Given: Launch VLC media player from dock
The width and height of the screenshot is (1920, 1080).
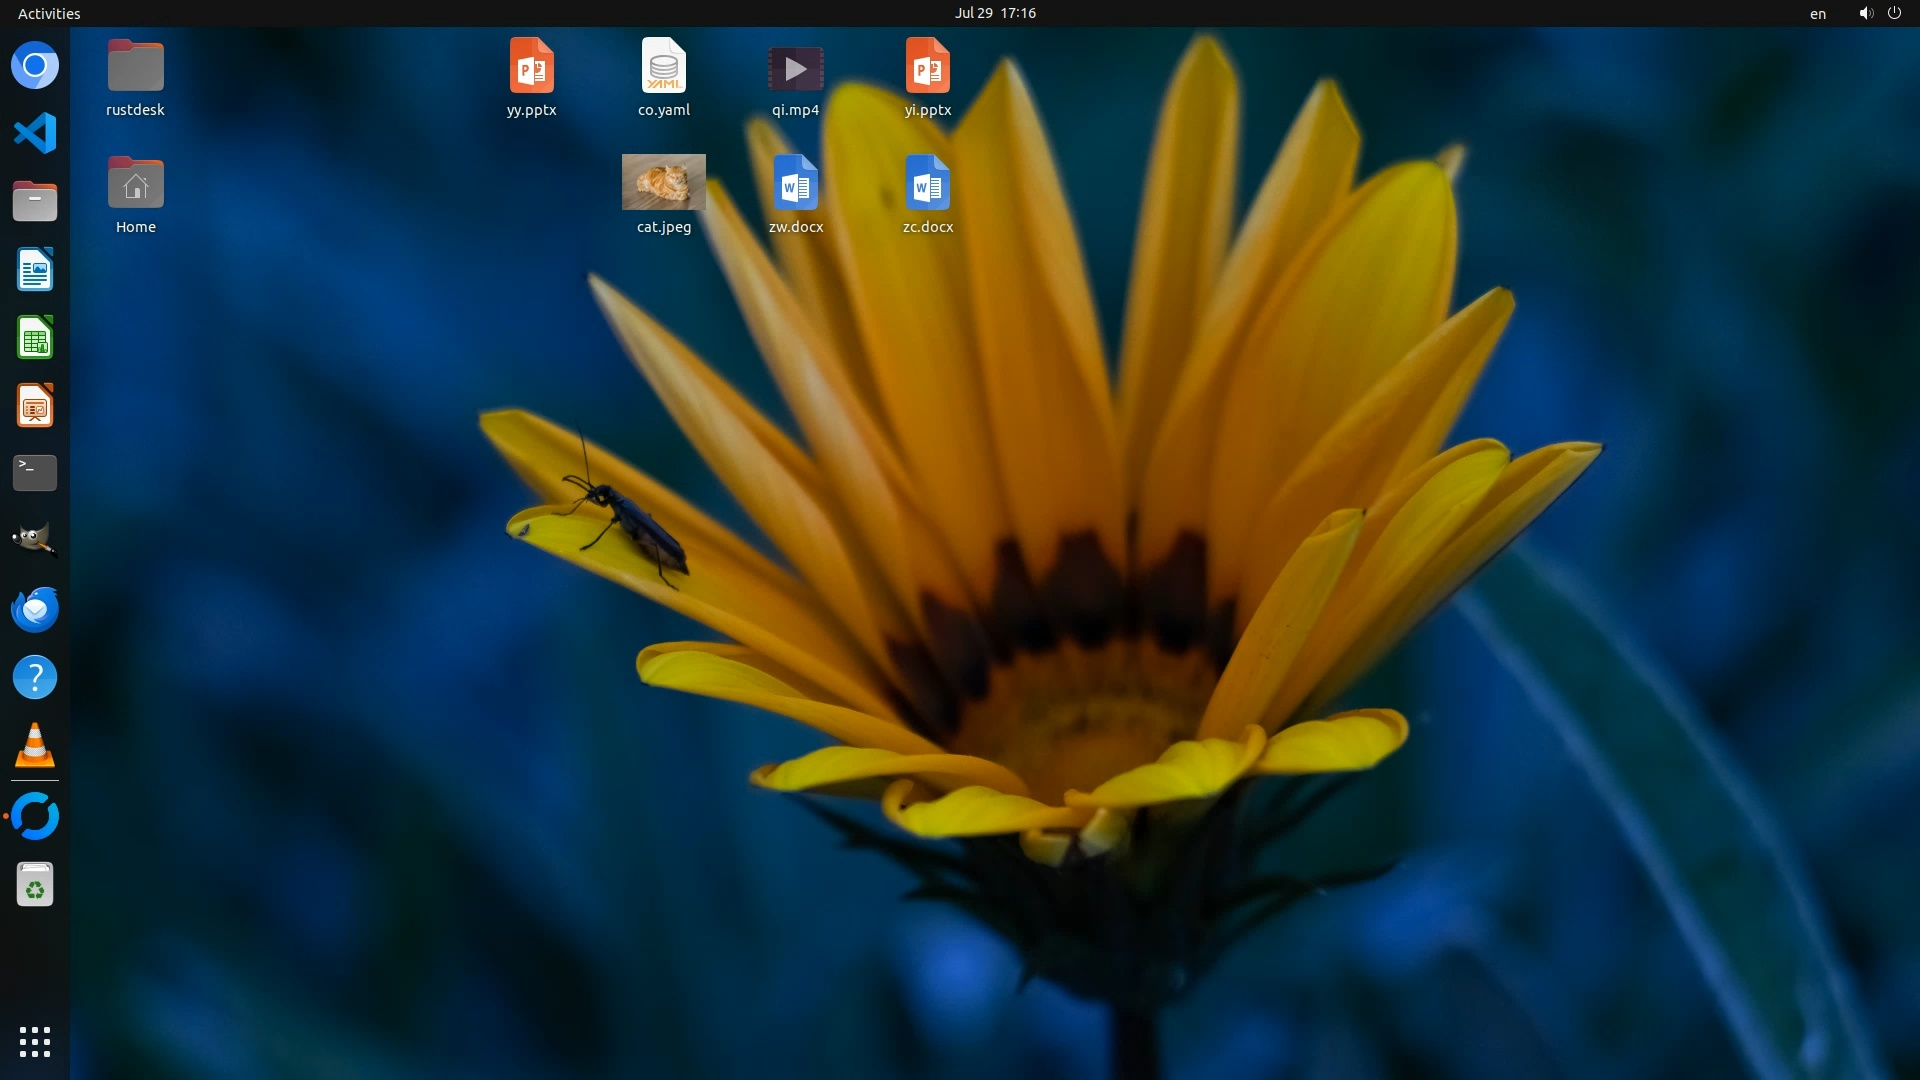Looking at the screenshot, I should click(x=35, y=746).
